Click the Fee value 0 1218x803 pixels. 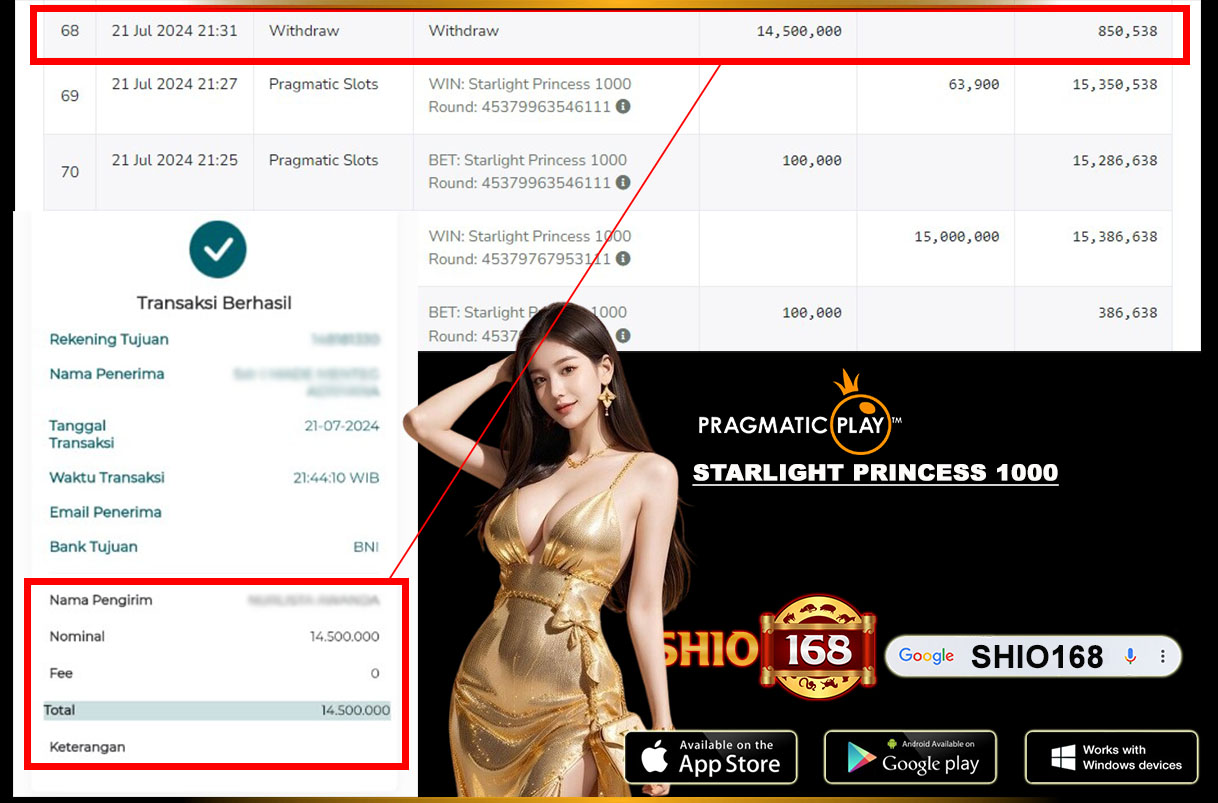(x=375, y=674)
